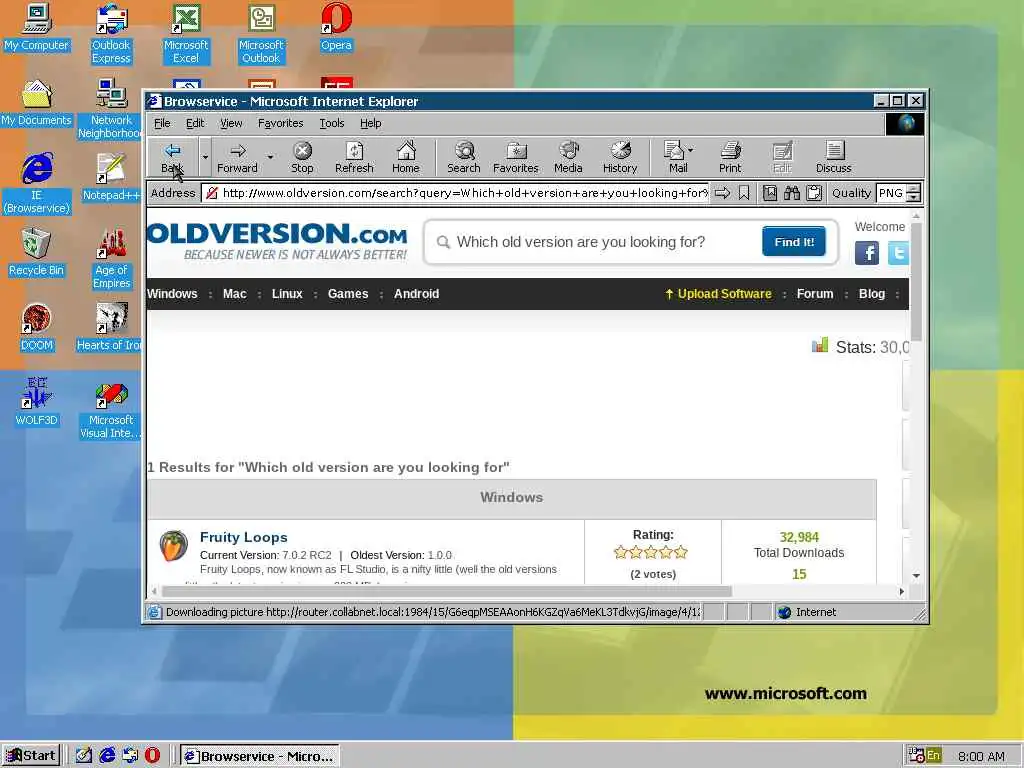The height and width of the screenshot is (768, 1024).
Task: Open the Fruity Loops result link
Action: pyautogui.click(x=244, y=537)
